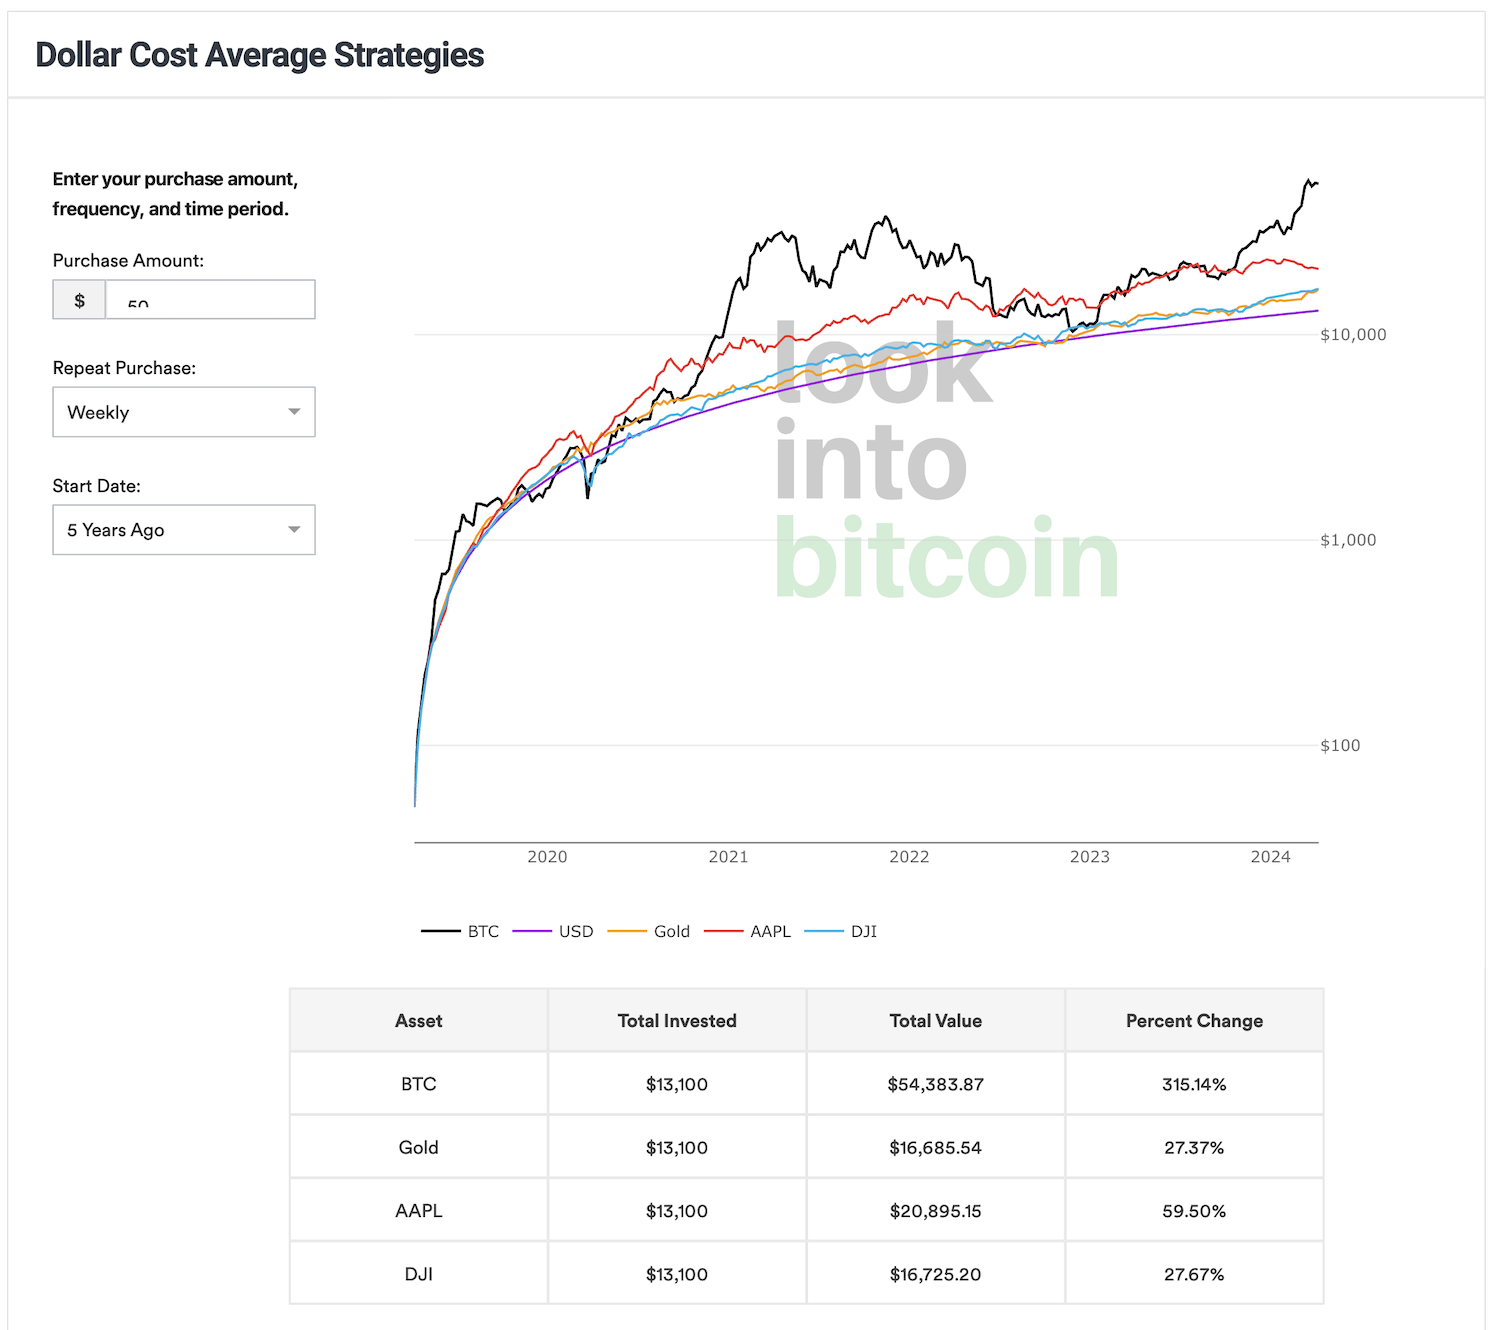Open the Start Date dropdown
Viewport: 1494px width, 1330px height.
coord(183,530)
